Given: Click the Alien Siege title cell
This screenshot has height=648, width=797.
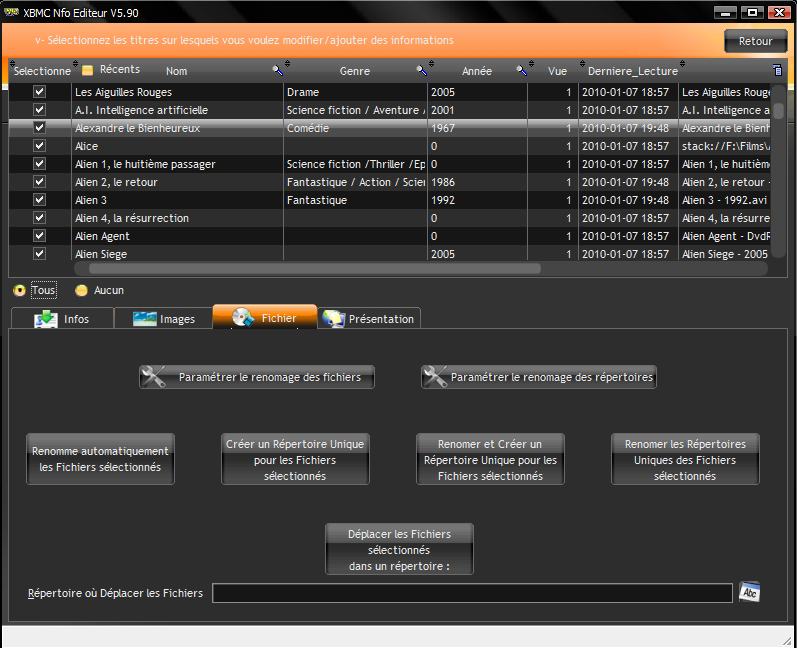Looking at the screenshot, I should tap(177, 254).
